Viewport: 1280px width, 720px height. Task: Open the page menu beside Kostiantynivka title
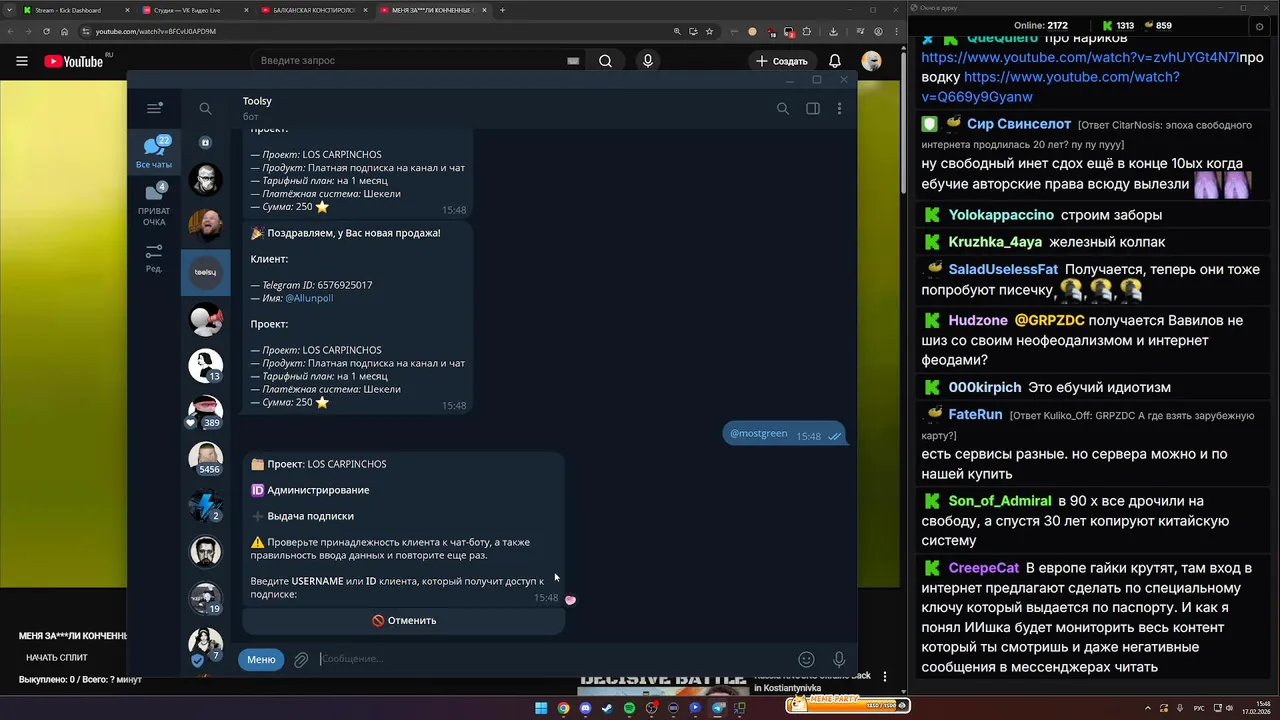pos(884,677)
